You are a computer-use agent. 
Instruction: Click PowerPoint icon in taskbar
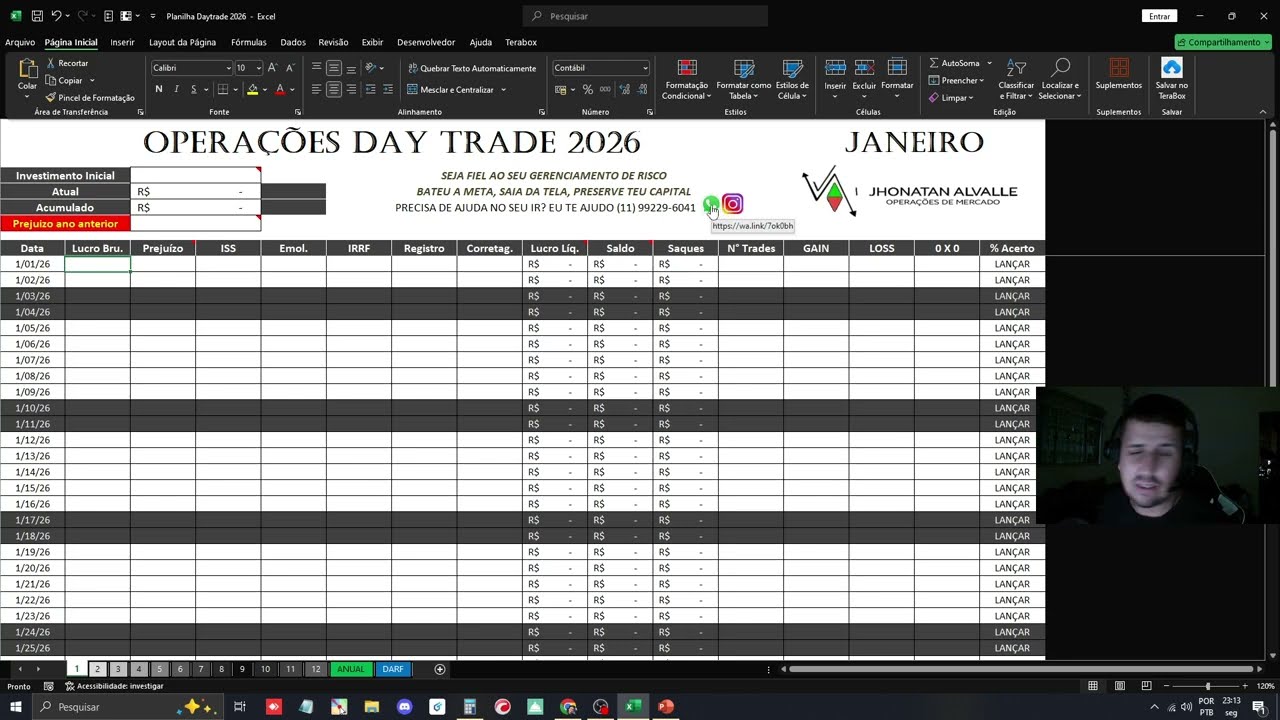click(666, 707)
